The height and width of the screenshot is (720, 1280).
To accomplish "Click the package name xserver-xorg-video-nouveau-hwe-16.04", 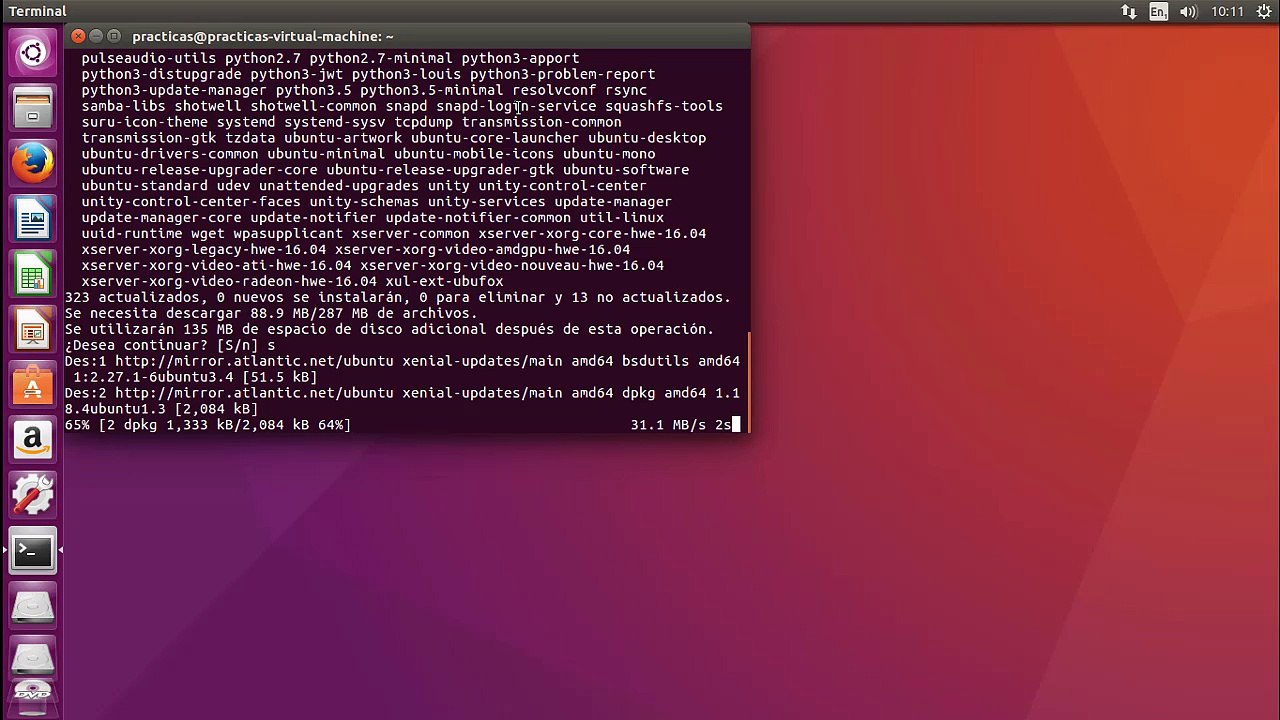I will 512,266.
